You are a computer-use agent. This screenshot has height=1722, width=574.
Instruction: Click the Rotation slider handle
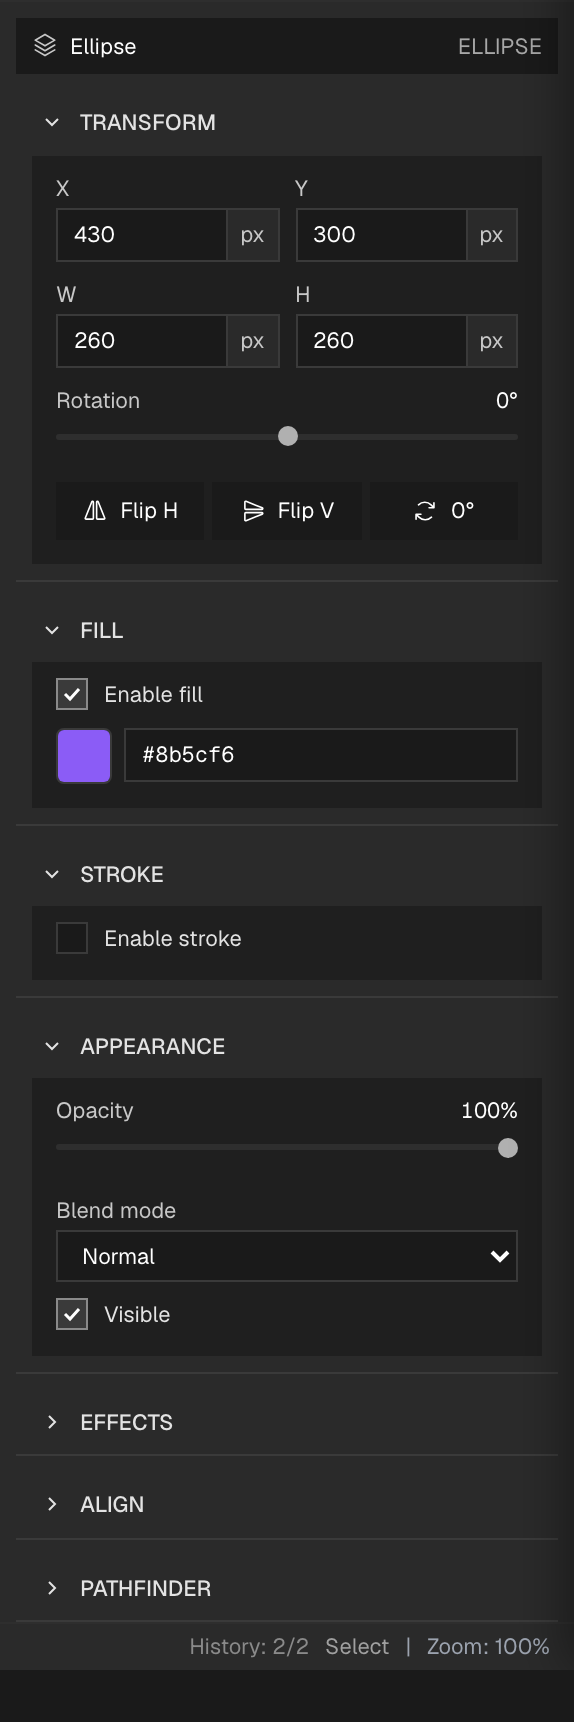click(x=288, y=436)
